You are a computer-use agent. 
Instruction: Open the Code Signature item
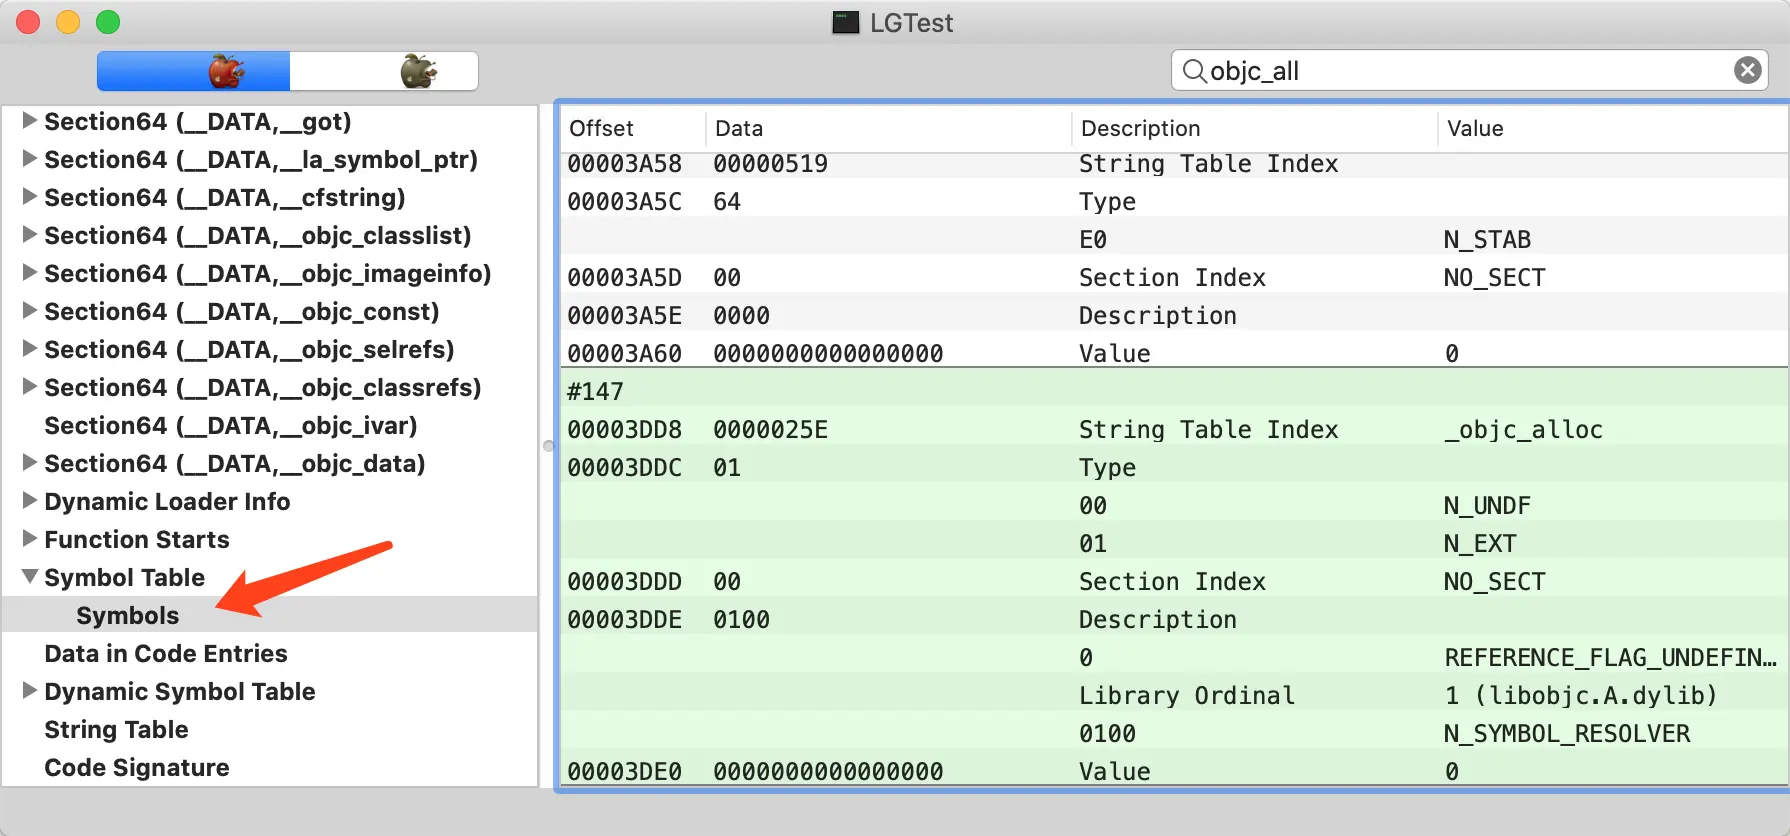coord(137,768)
